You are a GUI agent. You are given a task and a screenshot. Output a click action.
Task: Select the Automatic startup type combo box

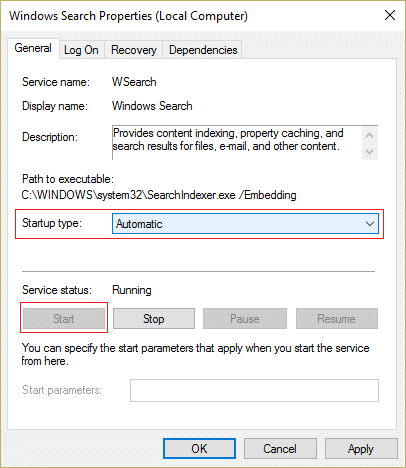tap(245, 224)
